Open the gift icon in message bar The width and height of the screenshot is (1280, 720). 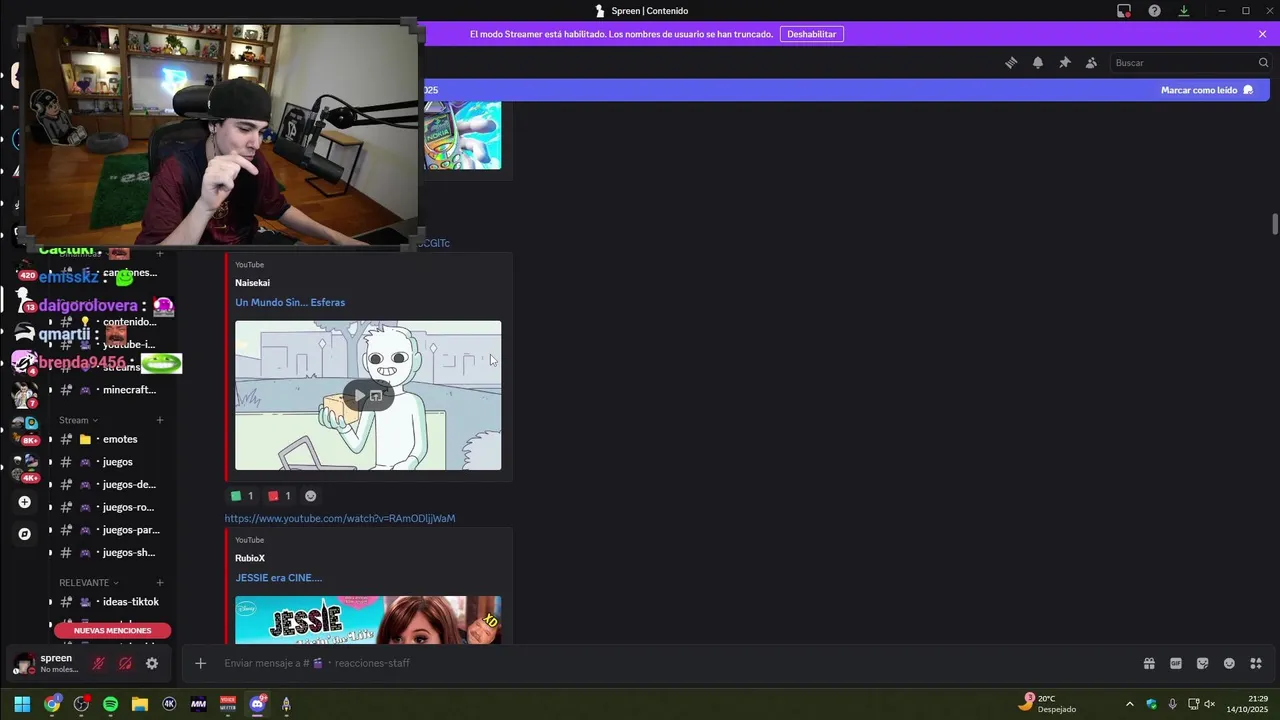[1149, 663]
